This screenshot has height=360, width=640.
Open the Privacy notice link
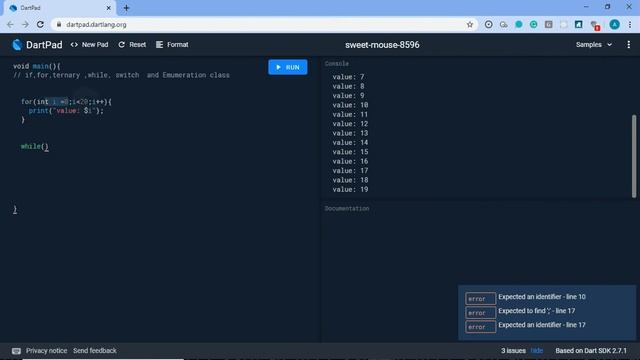47,351
